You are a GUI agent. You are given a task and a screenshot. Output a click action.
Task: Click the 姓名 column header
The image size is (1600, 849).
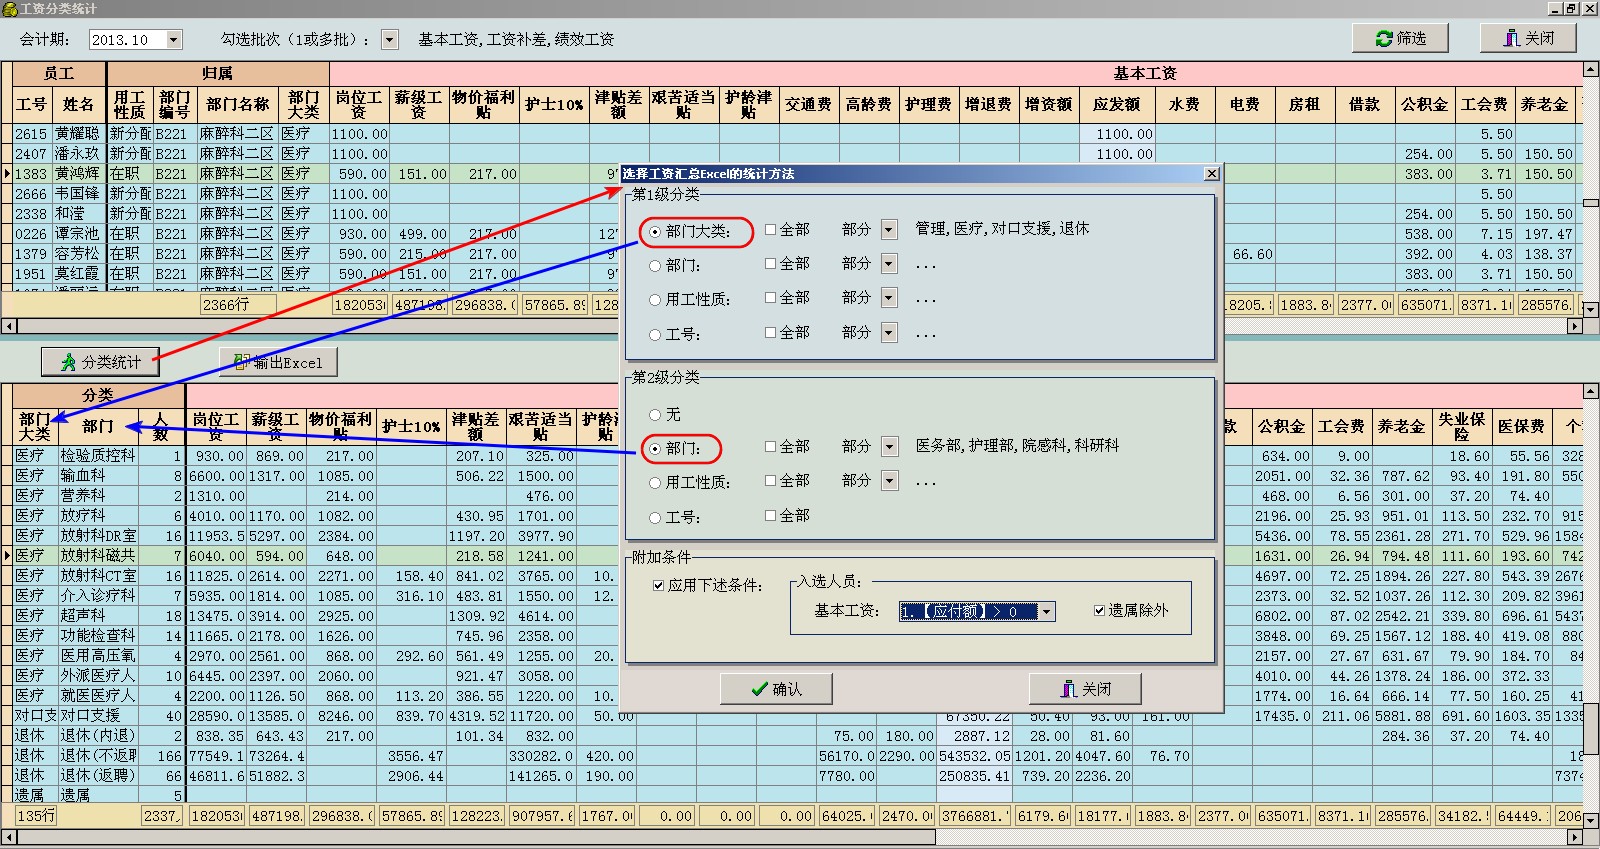pyautogui.click(x=78, y=104)
